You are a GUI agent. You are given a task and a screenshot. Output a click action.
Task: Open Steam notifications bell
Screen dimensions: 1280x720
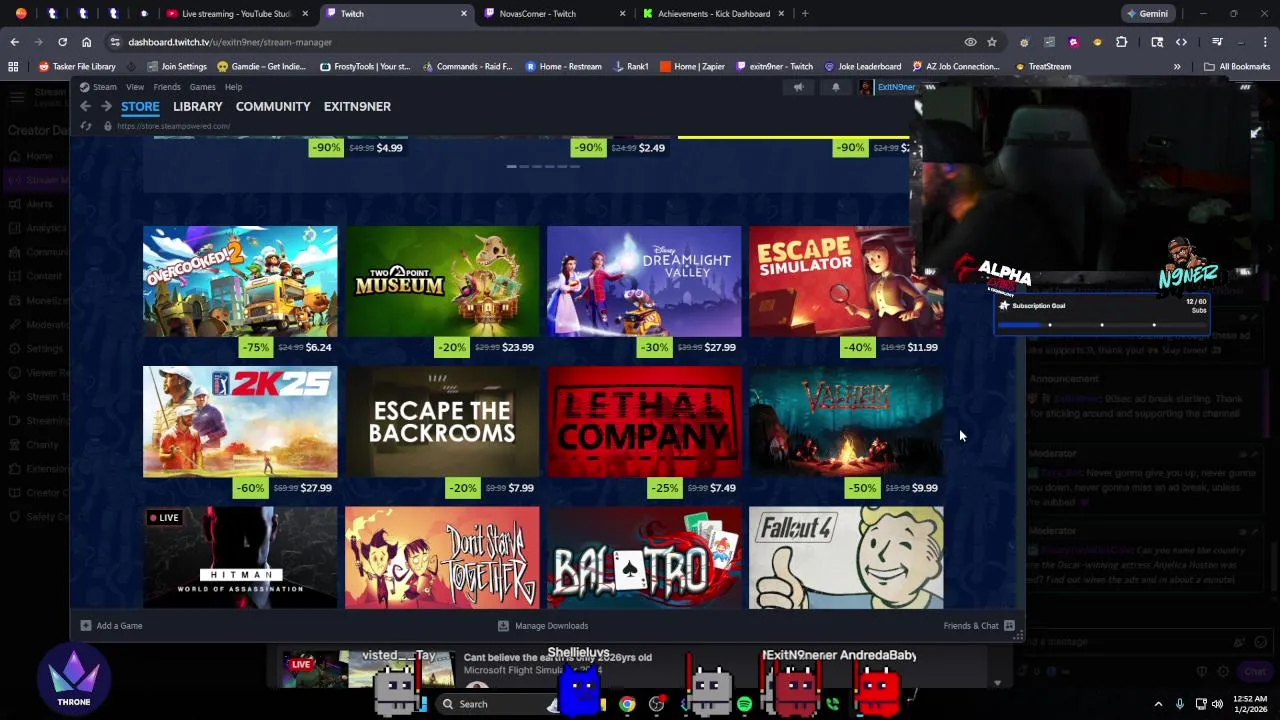836,87
